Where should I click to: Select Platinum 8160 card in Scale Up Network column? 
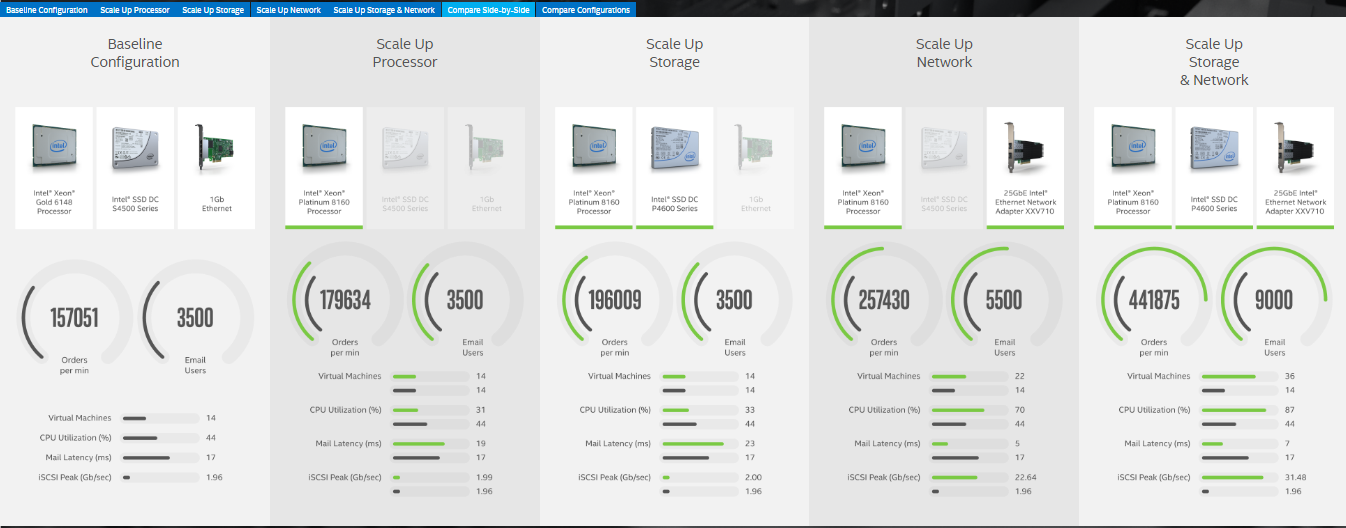coord(863,168)
